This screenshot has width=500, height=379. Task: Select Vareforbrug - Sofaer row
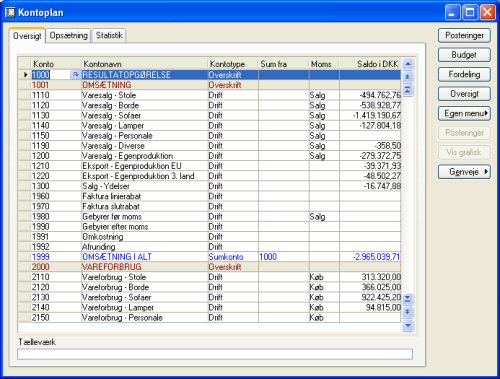click(210, 297)
